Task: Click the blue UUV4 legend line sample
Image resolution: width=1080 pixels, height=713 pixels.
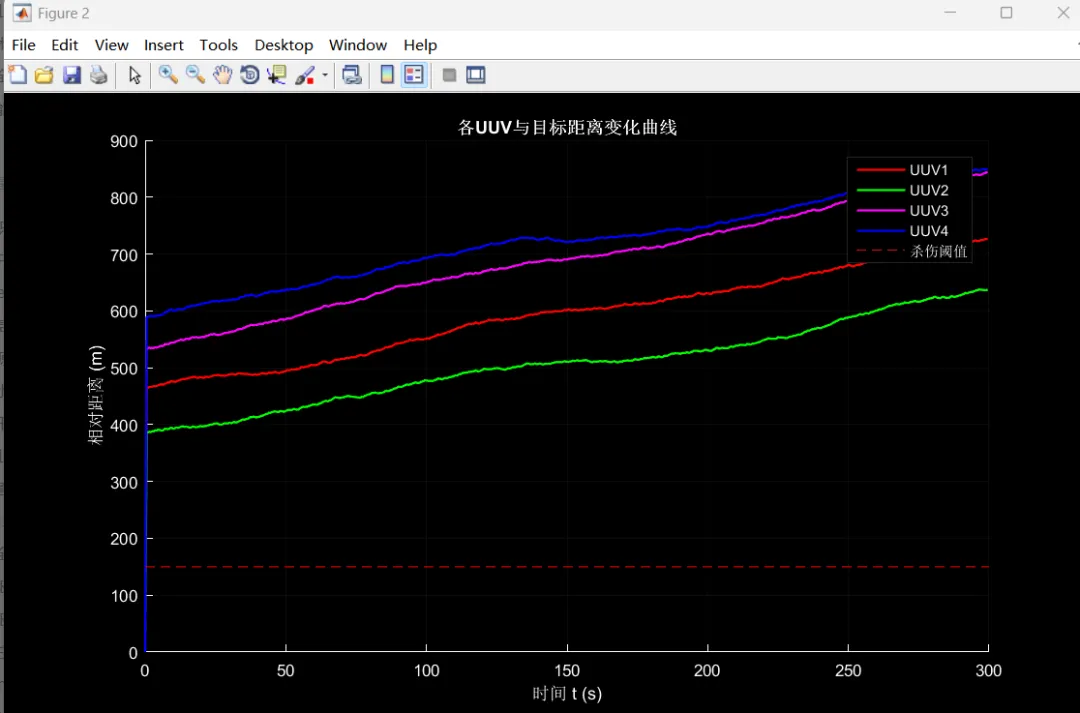Action: (x=880, y=231)
